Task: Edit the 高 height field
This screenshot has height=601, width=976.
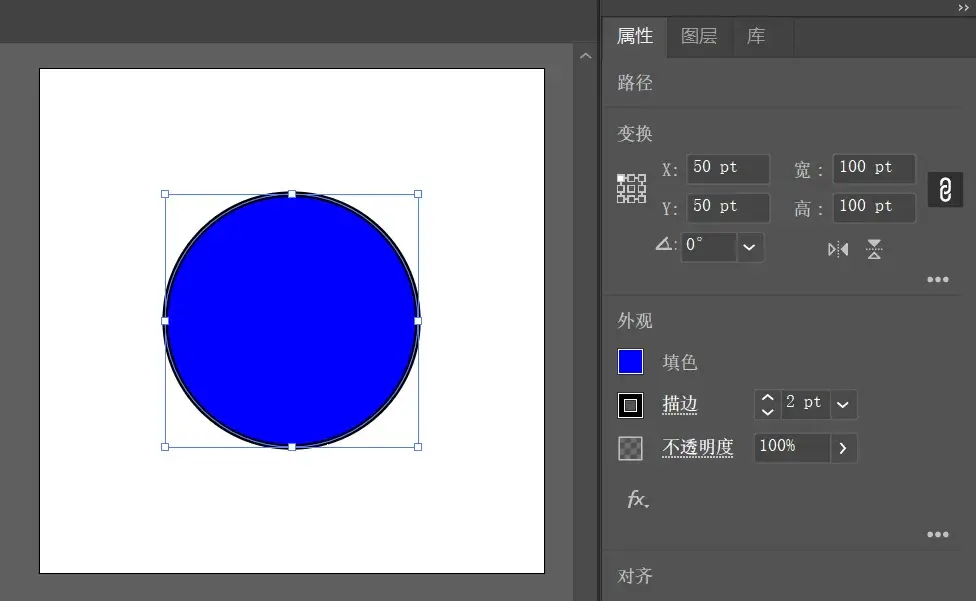Action: [874, 207]
